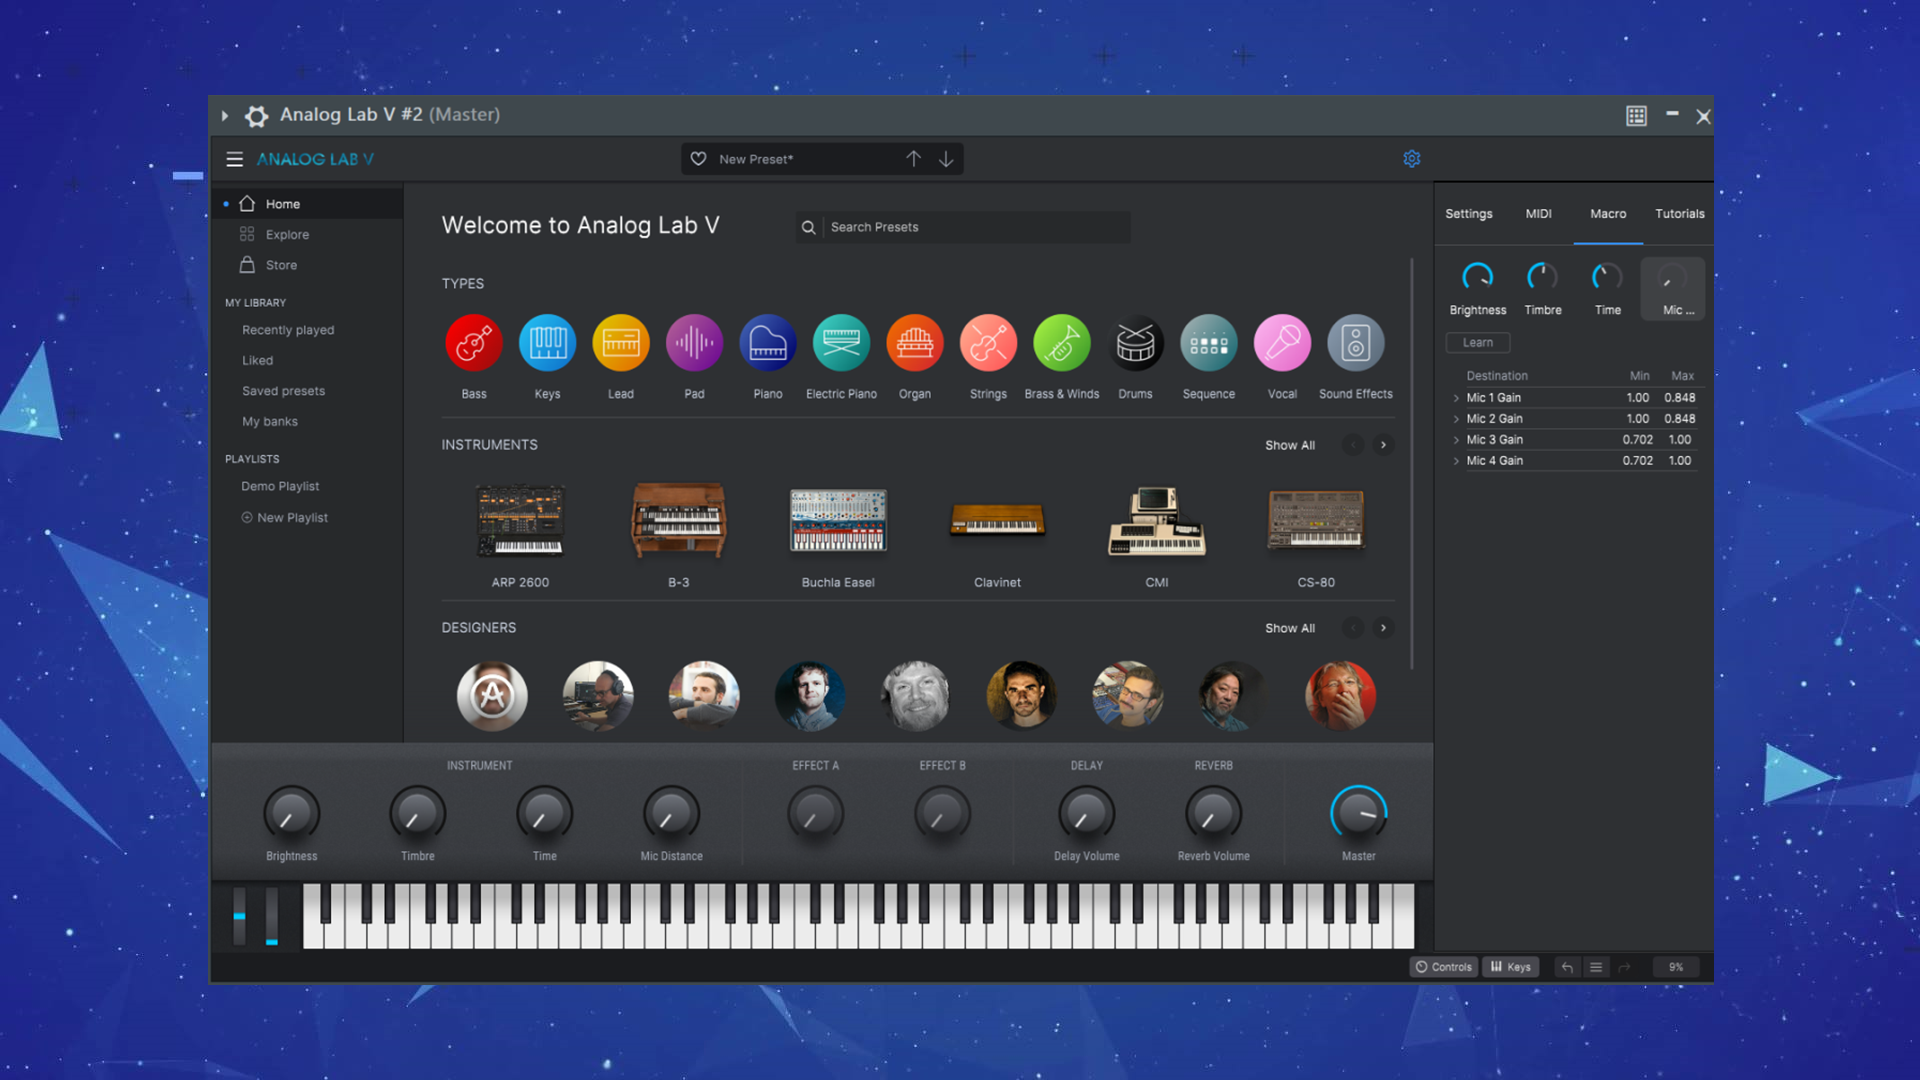Expand Show All designers section
Image resolution: width=1920 pixels, height=1080 pixels.
[1290, 626]
